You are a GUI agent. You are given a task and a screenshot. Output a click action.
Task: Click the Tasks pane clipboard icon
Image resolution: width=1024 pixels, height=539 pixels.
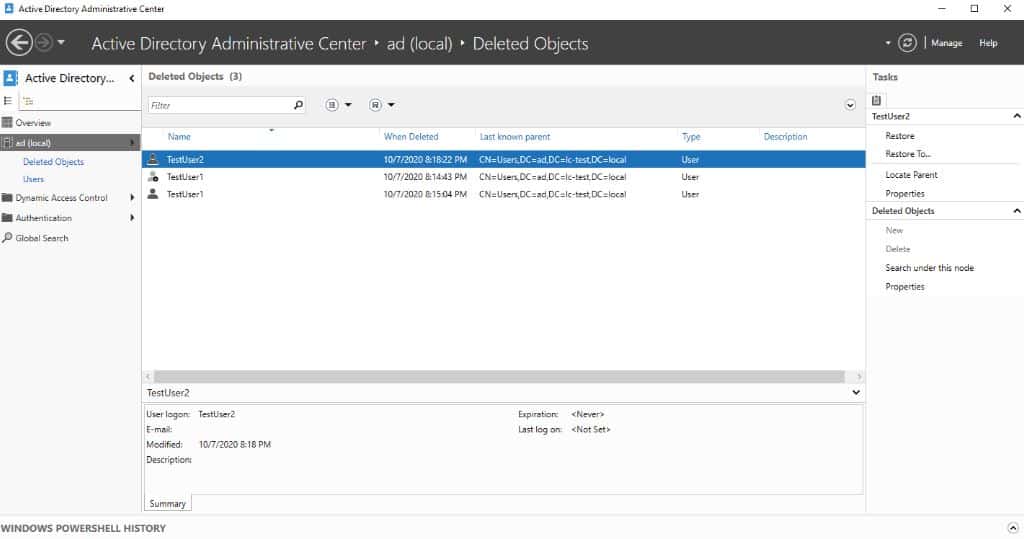point(876,100)
